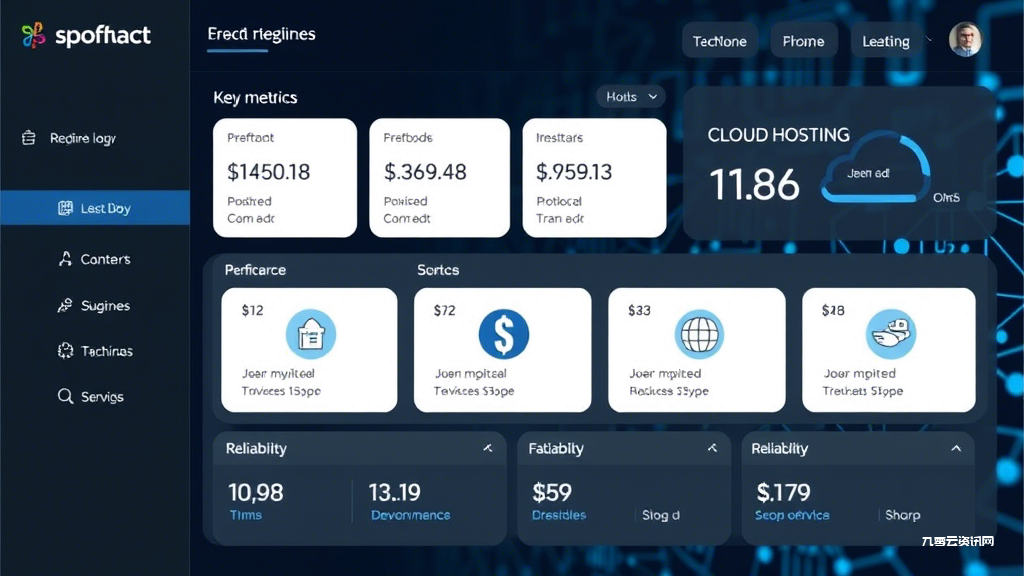1024x576 pixels.
Task: Open the Hotls dropdown
Action: (x=631, y=97)
